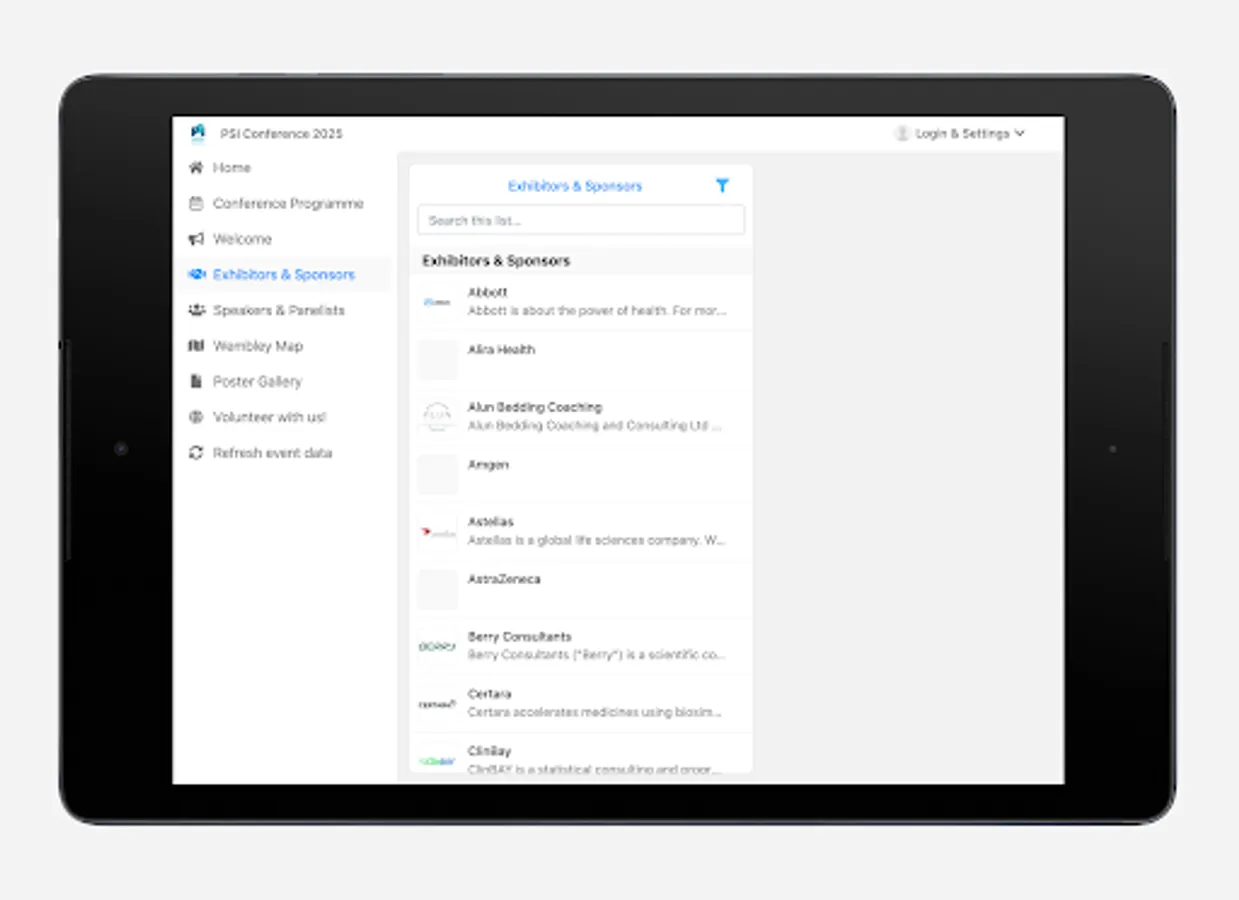Open the Alun Bedding Coaching name
The width and height of the screenshot is (1239, 900).
(535, 407)
